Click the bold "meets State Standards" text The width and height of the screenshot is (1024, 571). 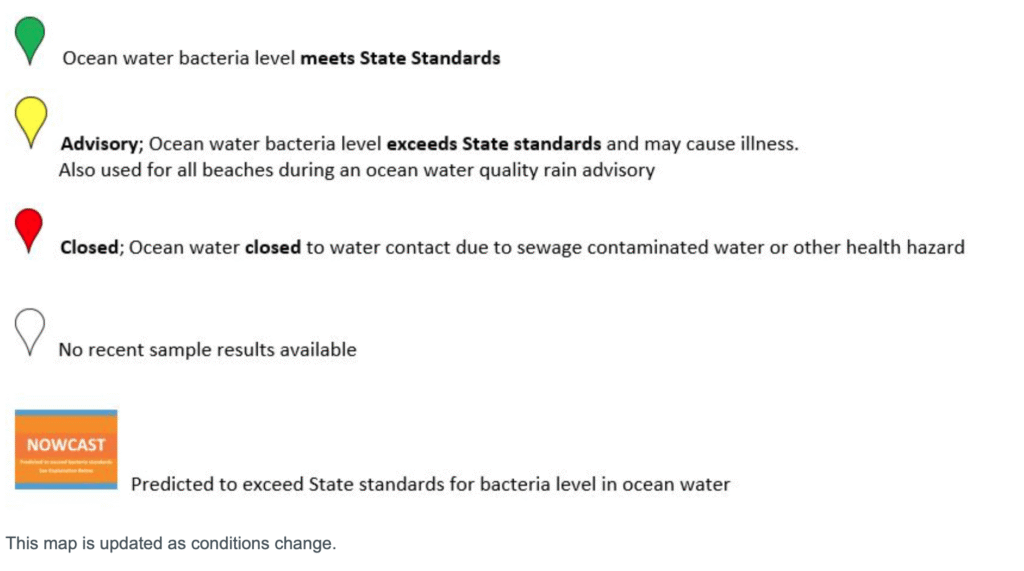coord(400,58)
